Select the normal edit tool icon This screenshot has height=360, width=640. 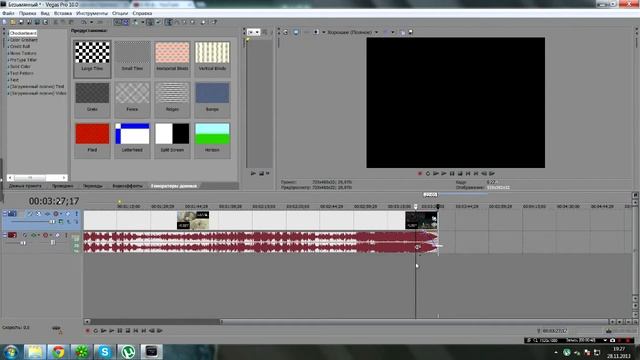[168, 22]
